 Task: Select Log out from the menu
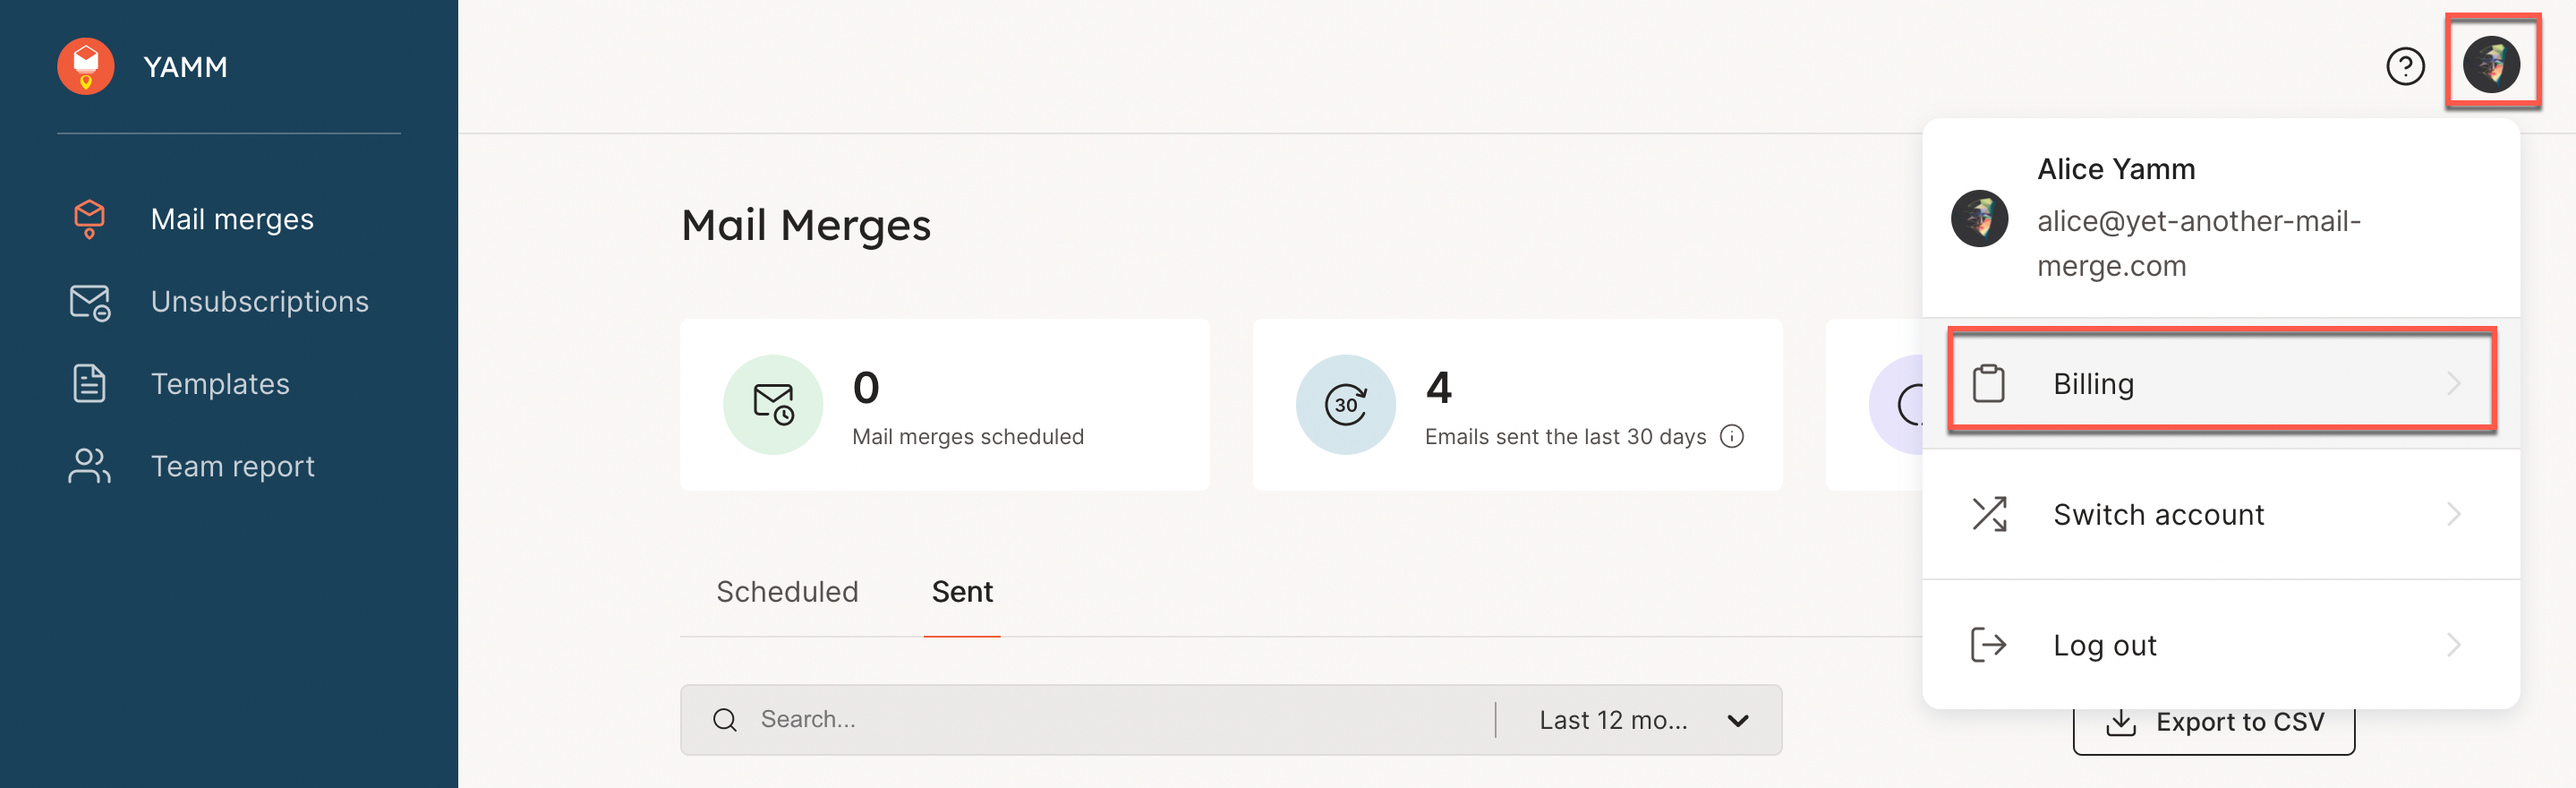(2104, 645)
